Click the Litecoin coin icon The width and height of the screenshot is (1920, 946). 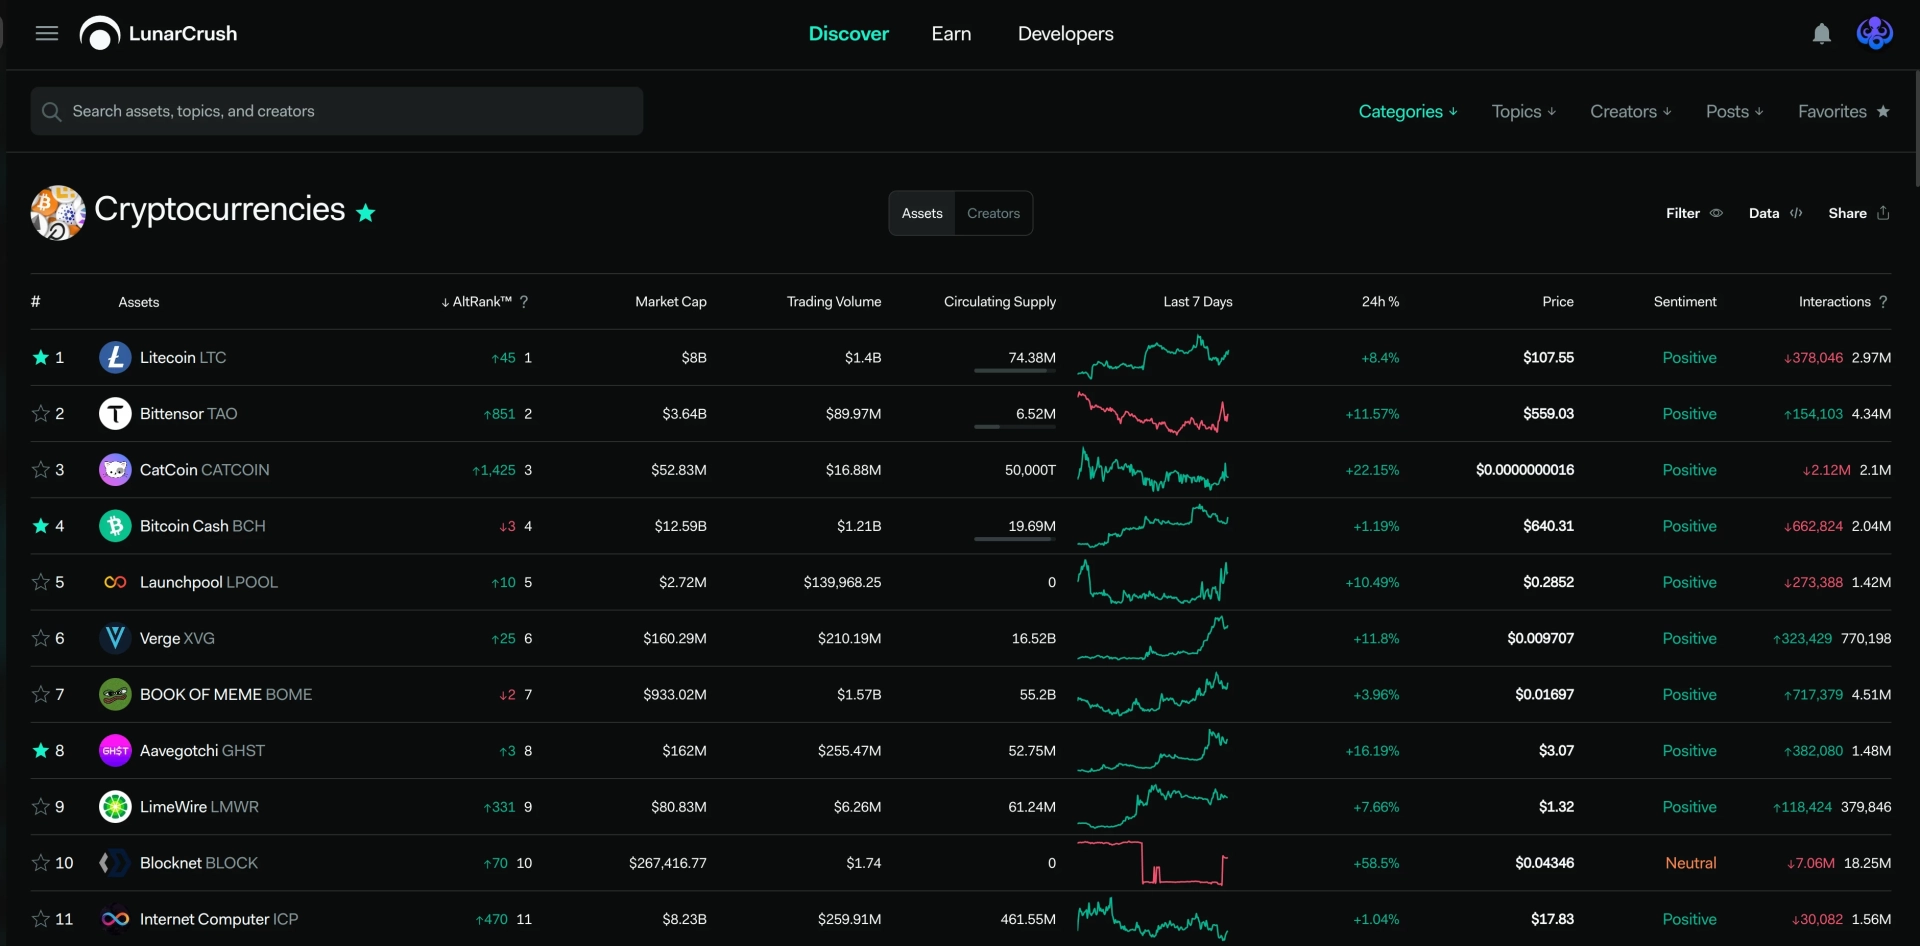(115, 357)
